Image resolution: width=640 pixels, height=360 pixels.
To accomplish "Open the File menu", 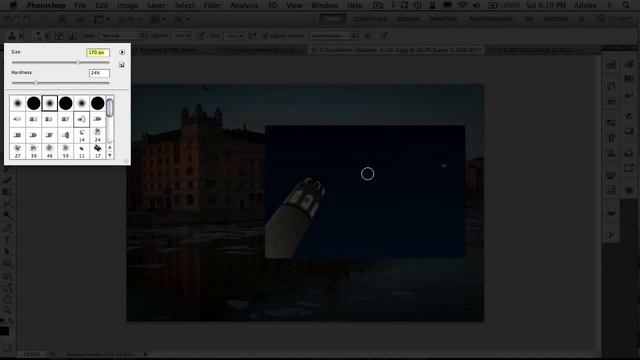I will [80, 5].
